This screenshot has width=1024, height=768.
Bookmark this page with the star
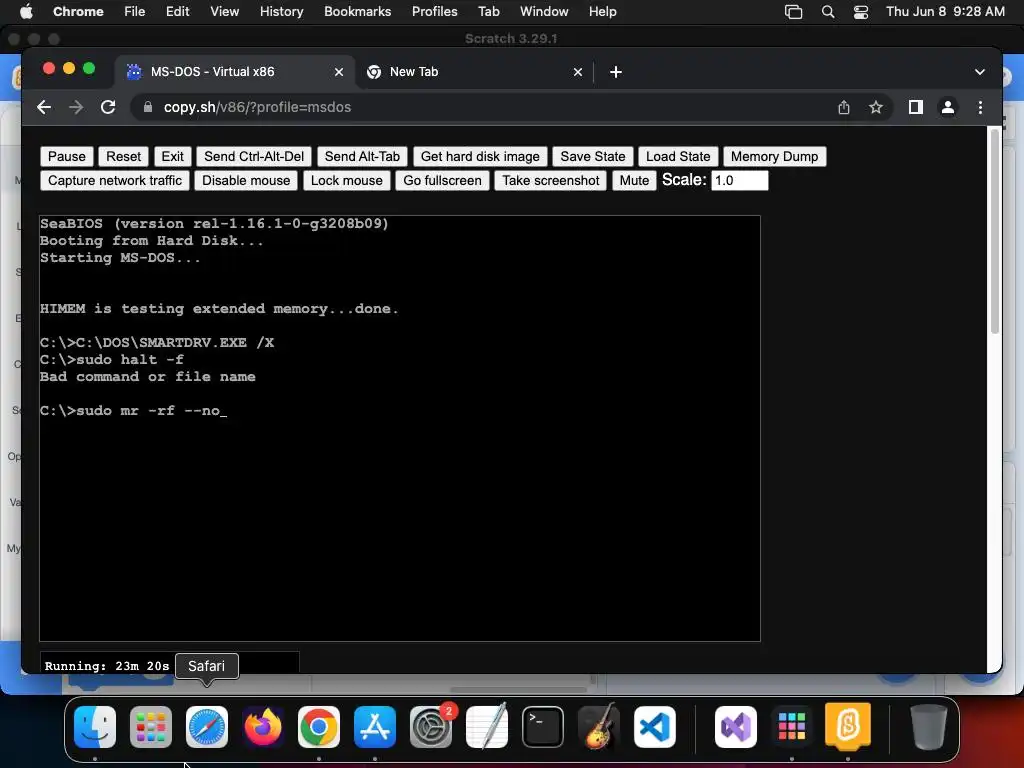(x=876, y=107)
